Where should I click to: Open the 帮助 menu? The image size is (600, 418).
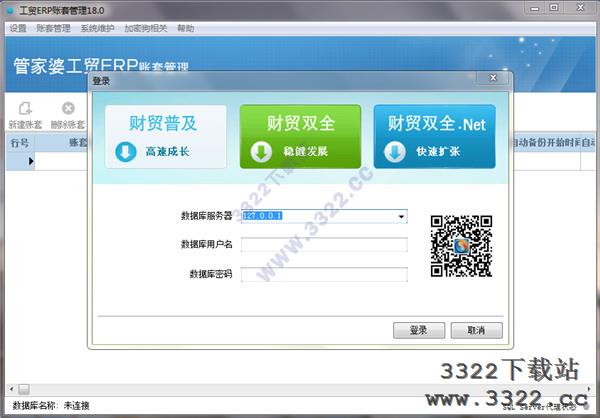pyautogui.click(x=186, y=28)
